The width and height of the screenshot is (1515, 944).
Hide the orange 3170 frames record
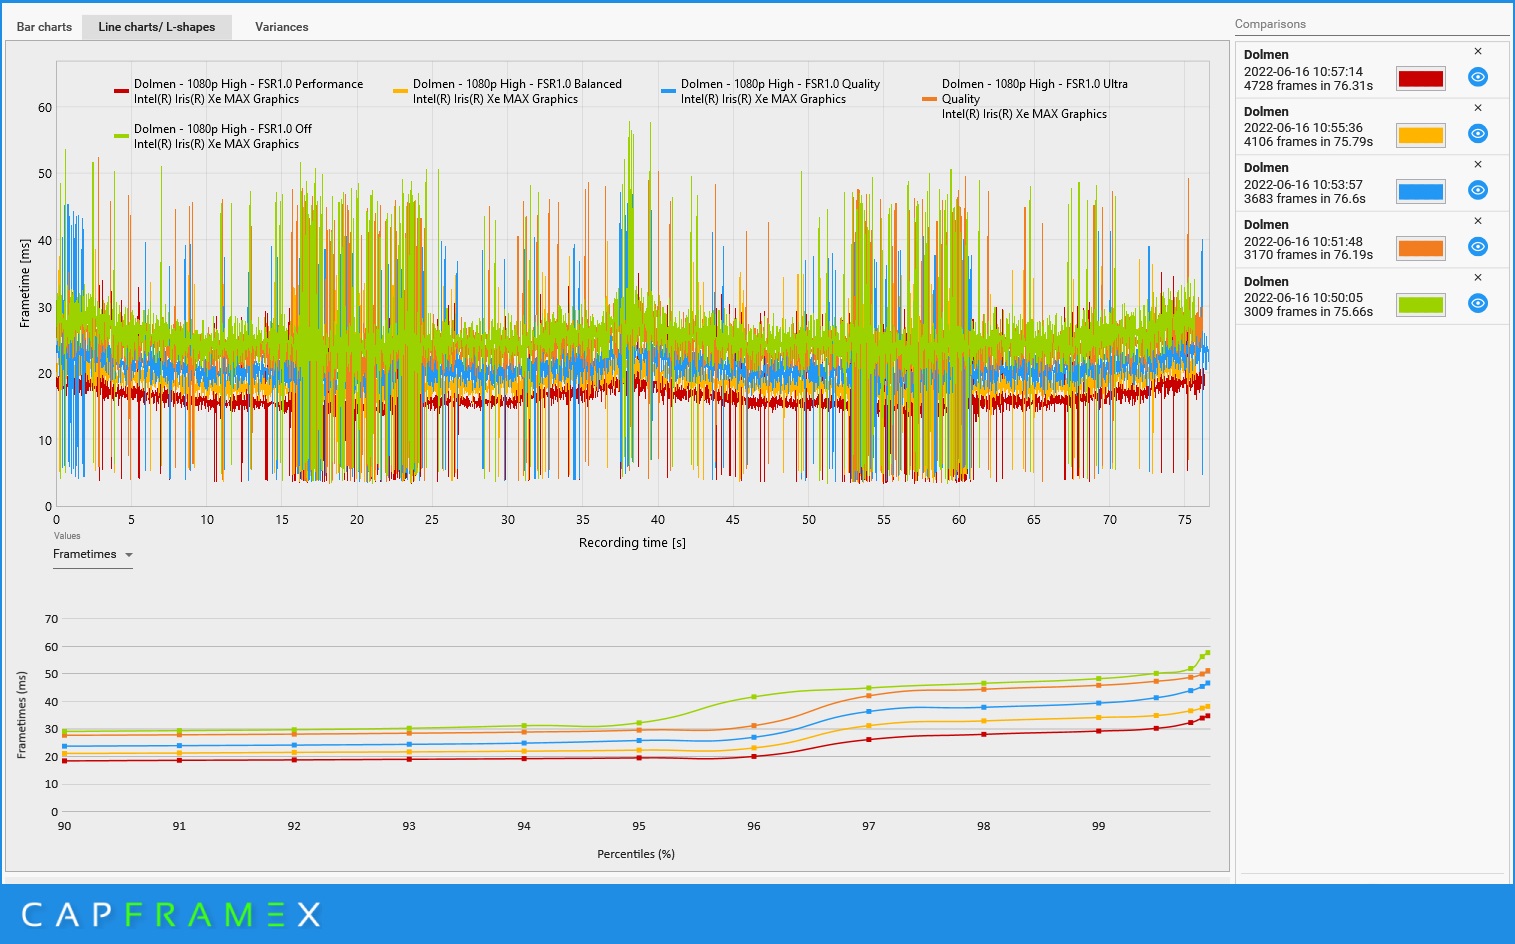[x=1477, y=247]
